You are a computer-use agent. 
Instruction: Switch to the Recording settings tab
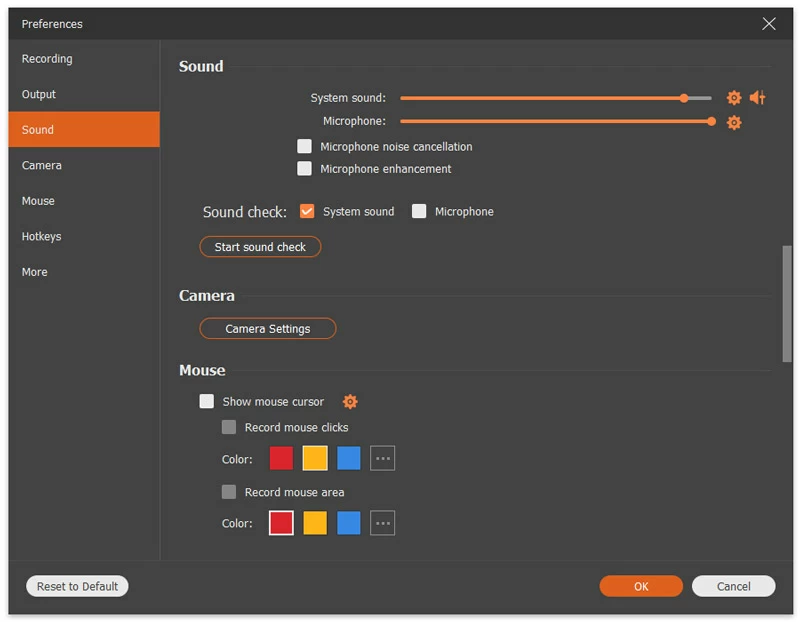[47, 58]
